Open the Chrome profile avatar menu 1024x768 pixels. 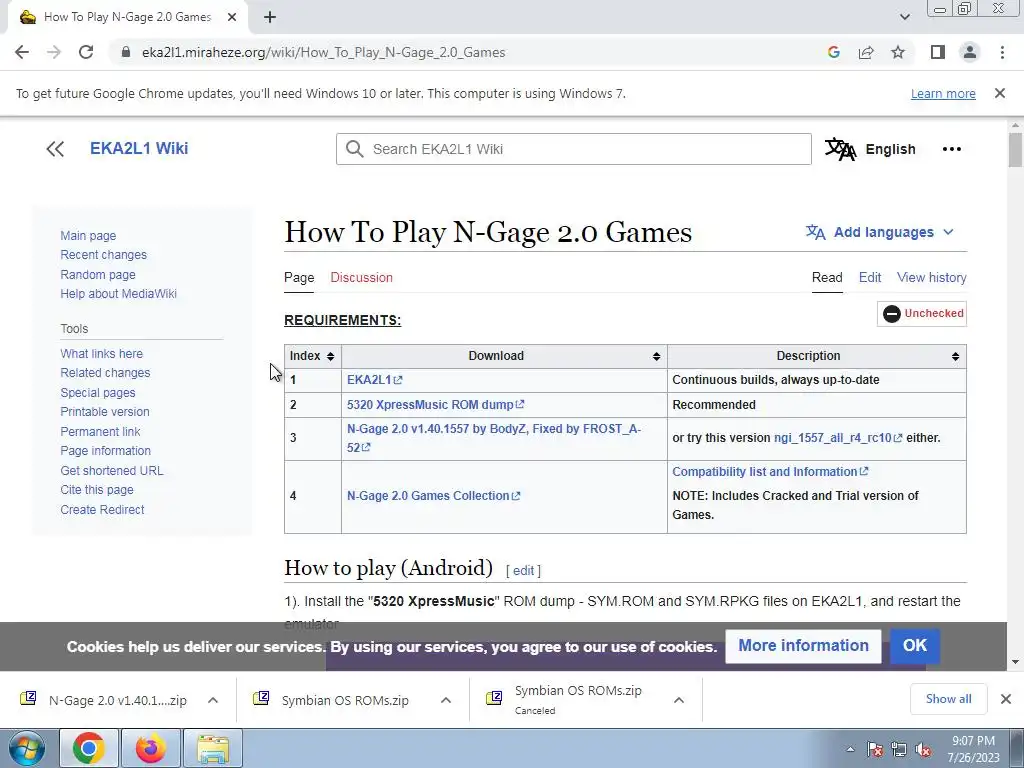(970, 52)
